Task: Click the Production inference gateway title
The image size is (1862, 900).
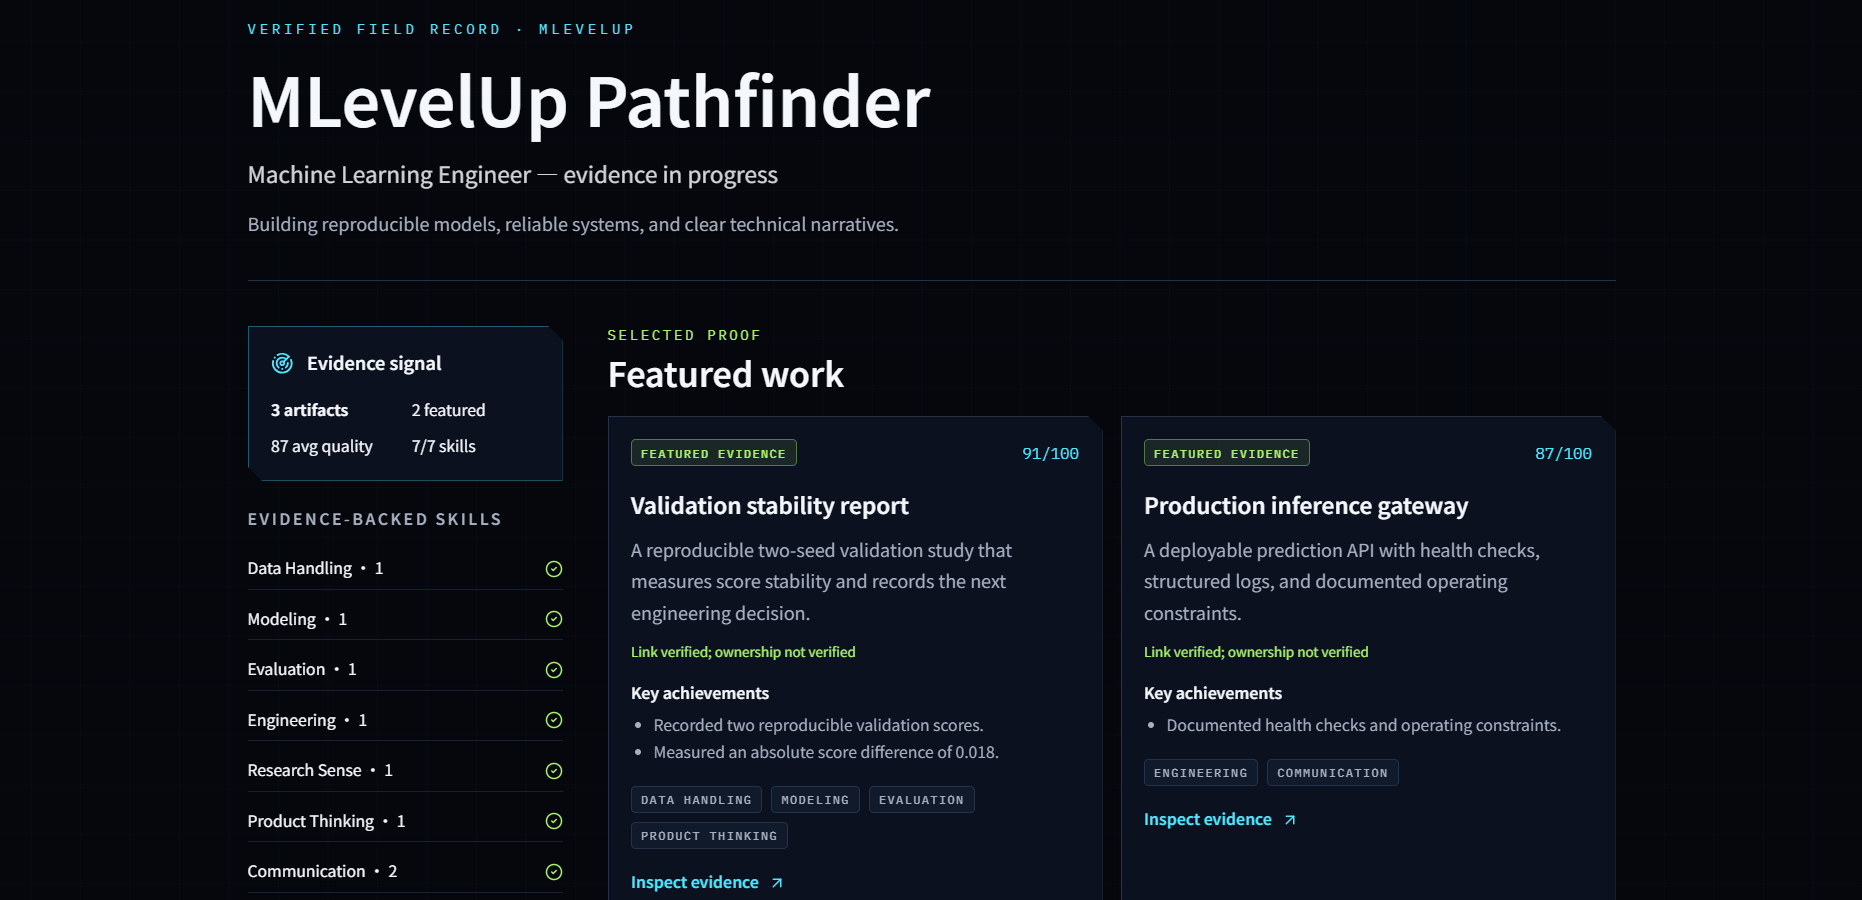Action: pyautogui.click(x=1306, y=506)
